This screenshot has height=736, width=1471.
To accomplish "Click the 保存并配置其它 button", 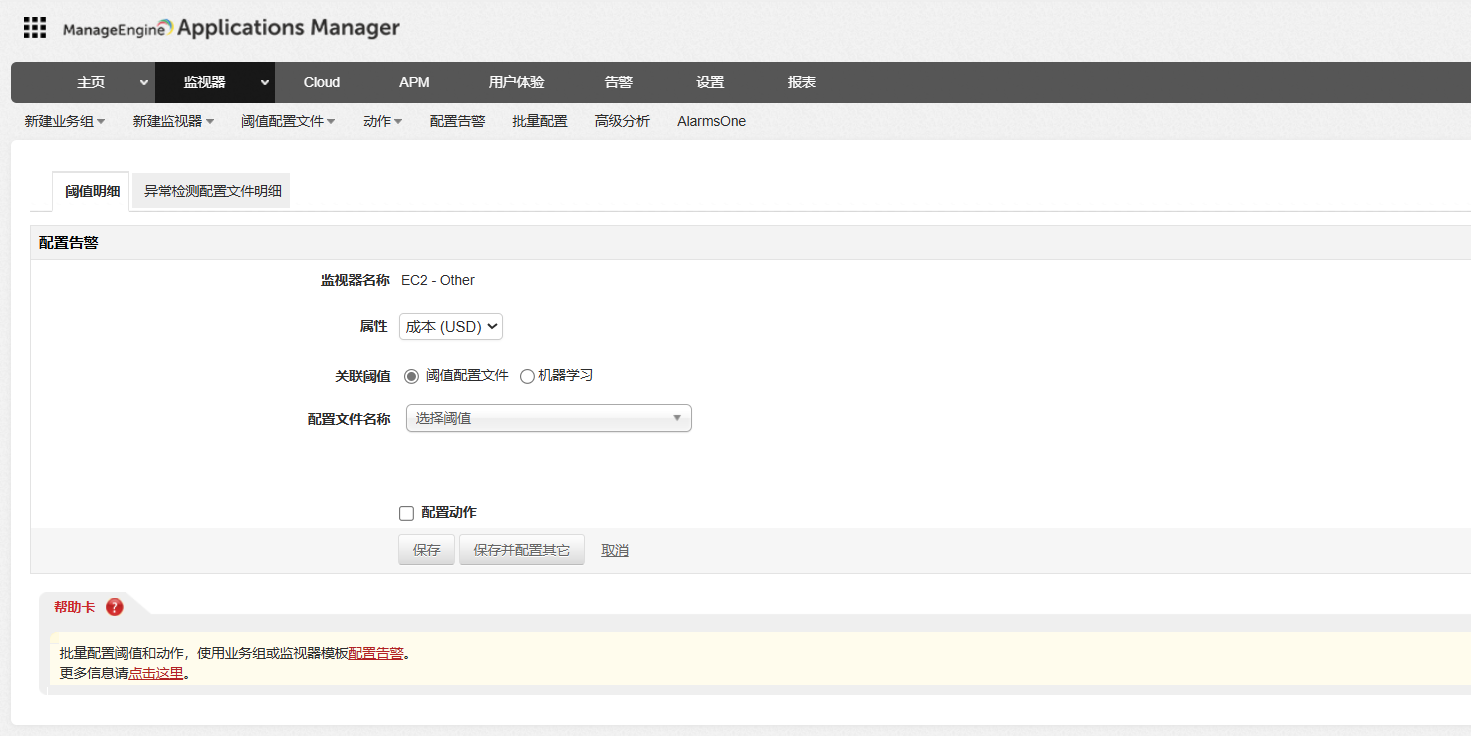I will click(x=522, y=550).
